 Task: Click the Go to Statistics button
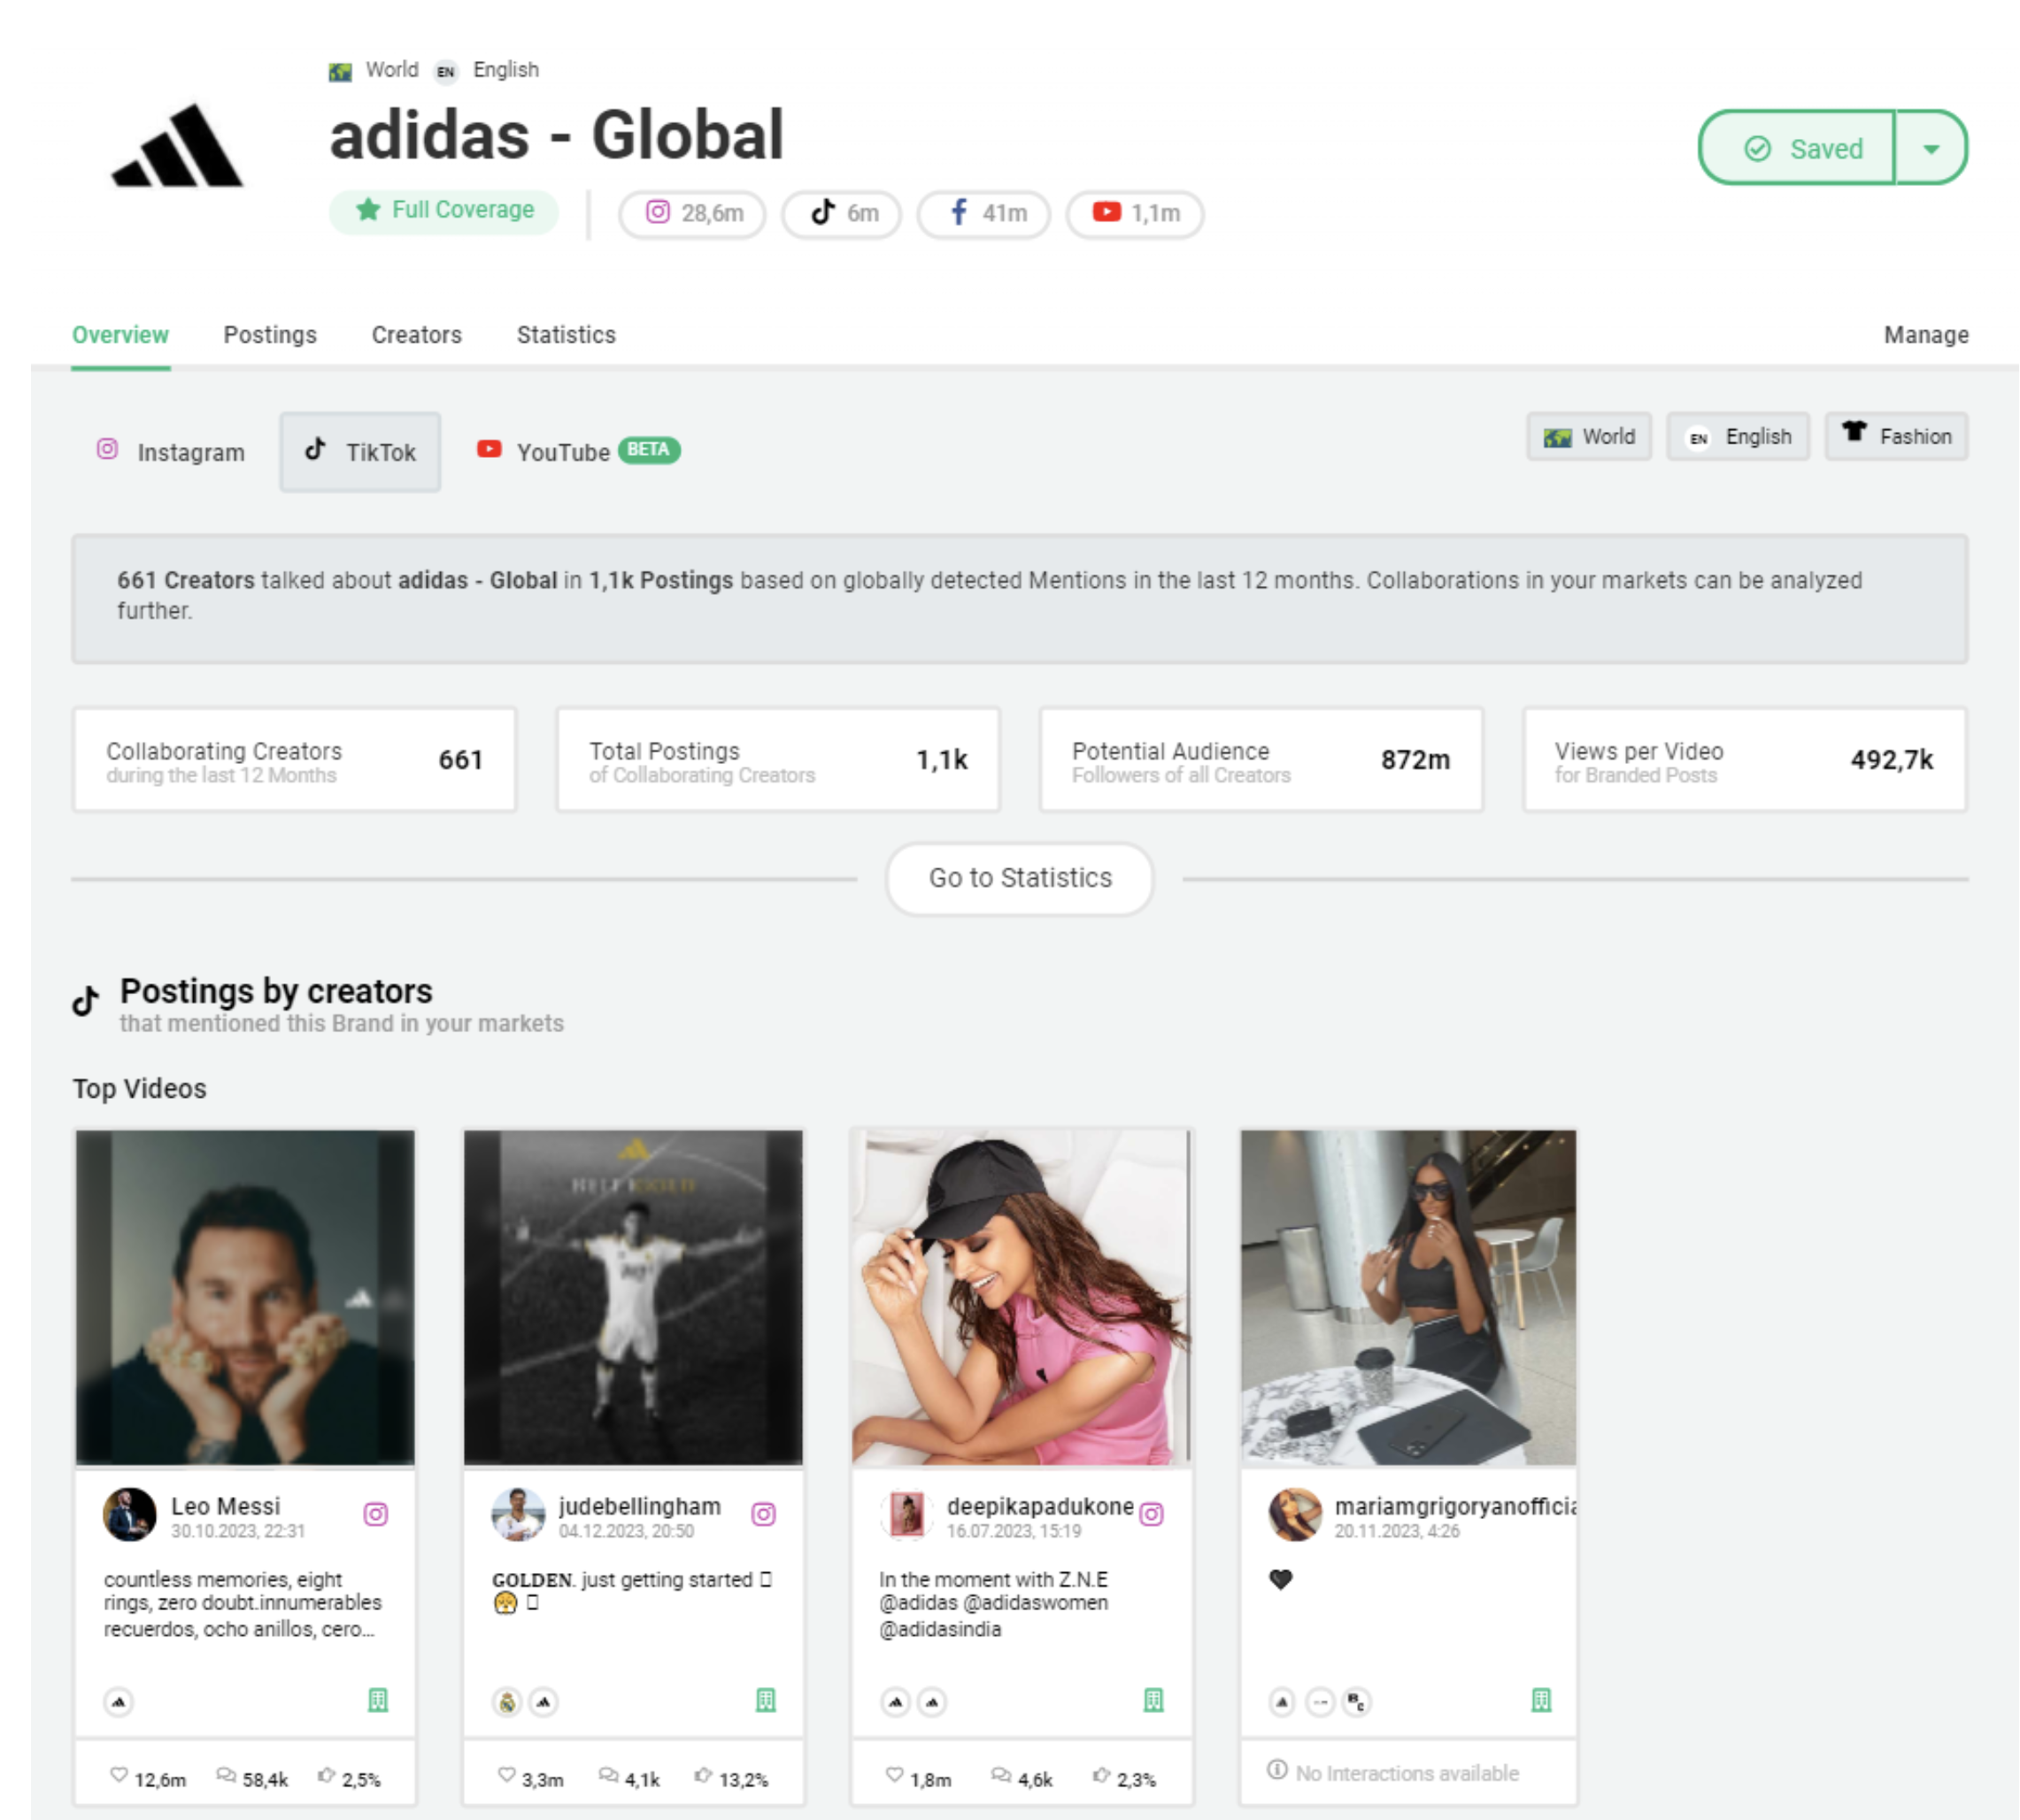pyautogui.click(x=1019, y=878)
